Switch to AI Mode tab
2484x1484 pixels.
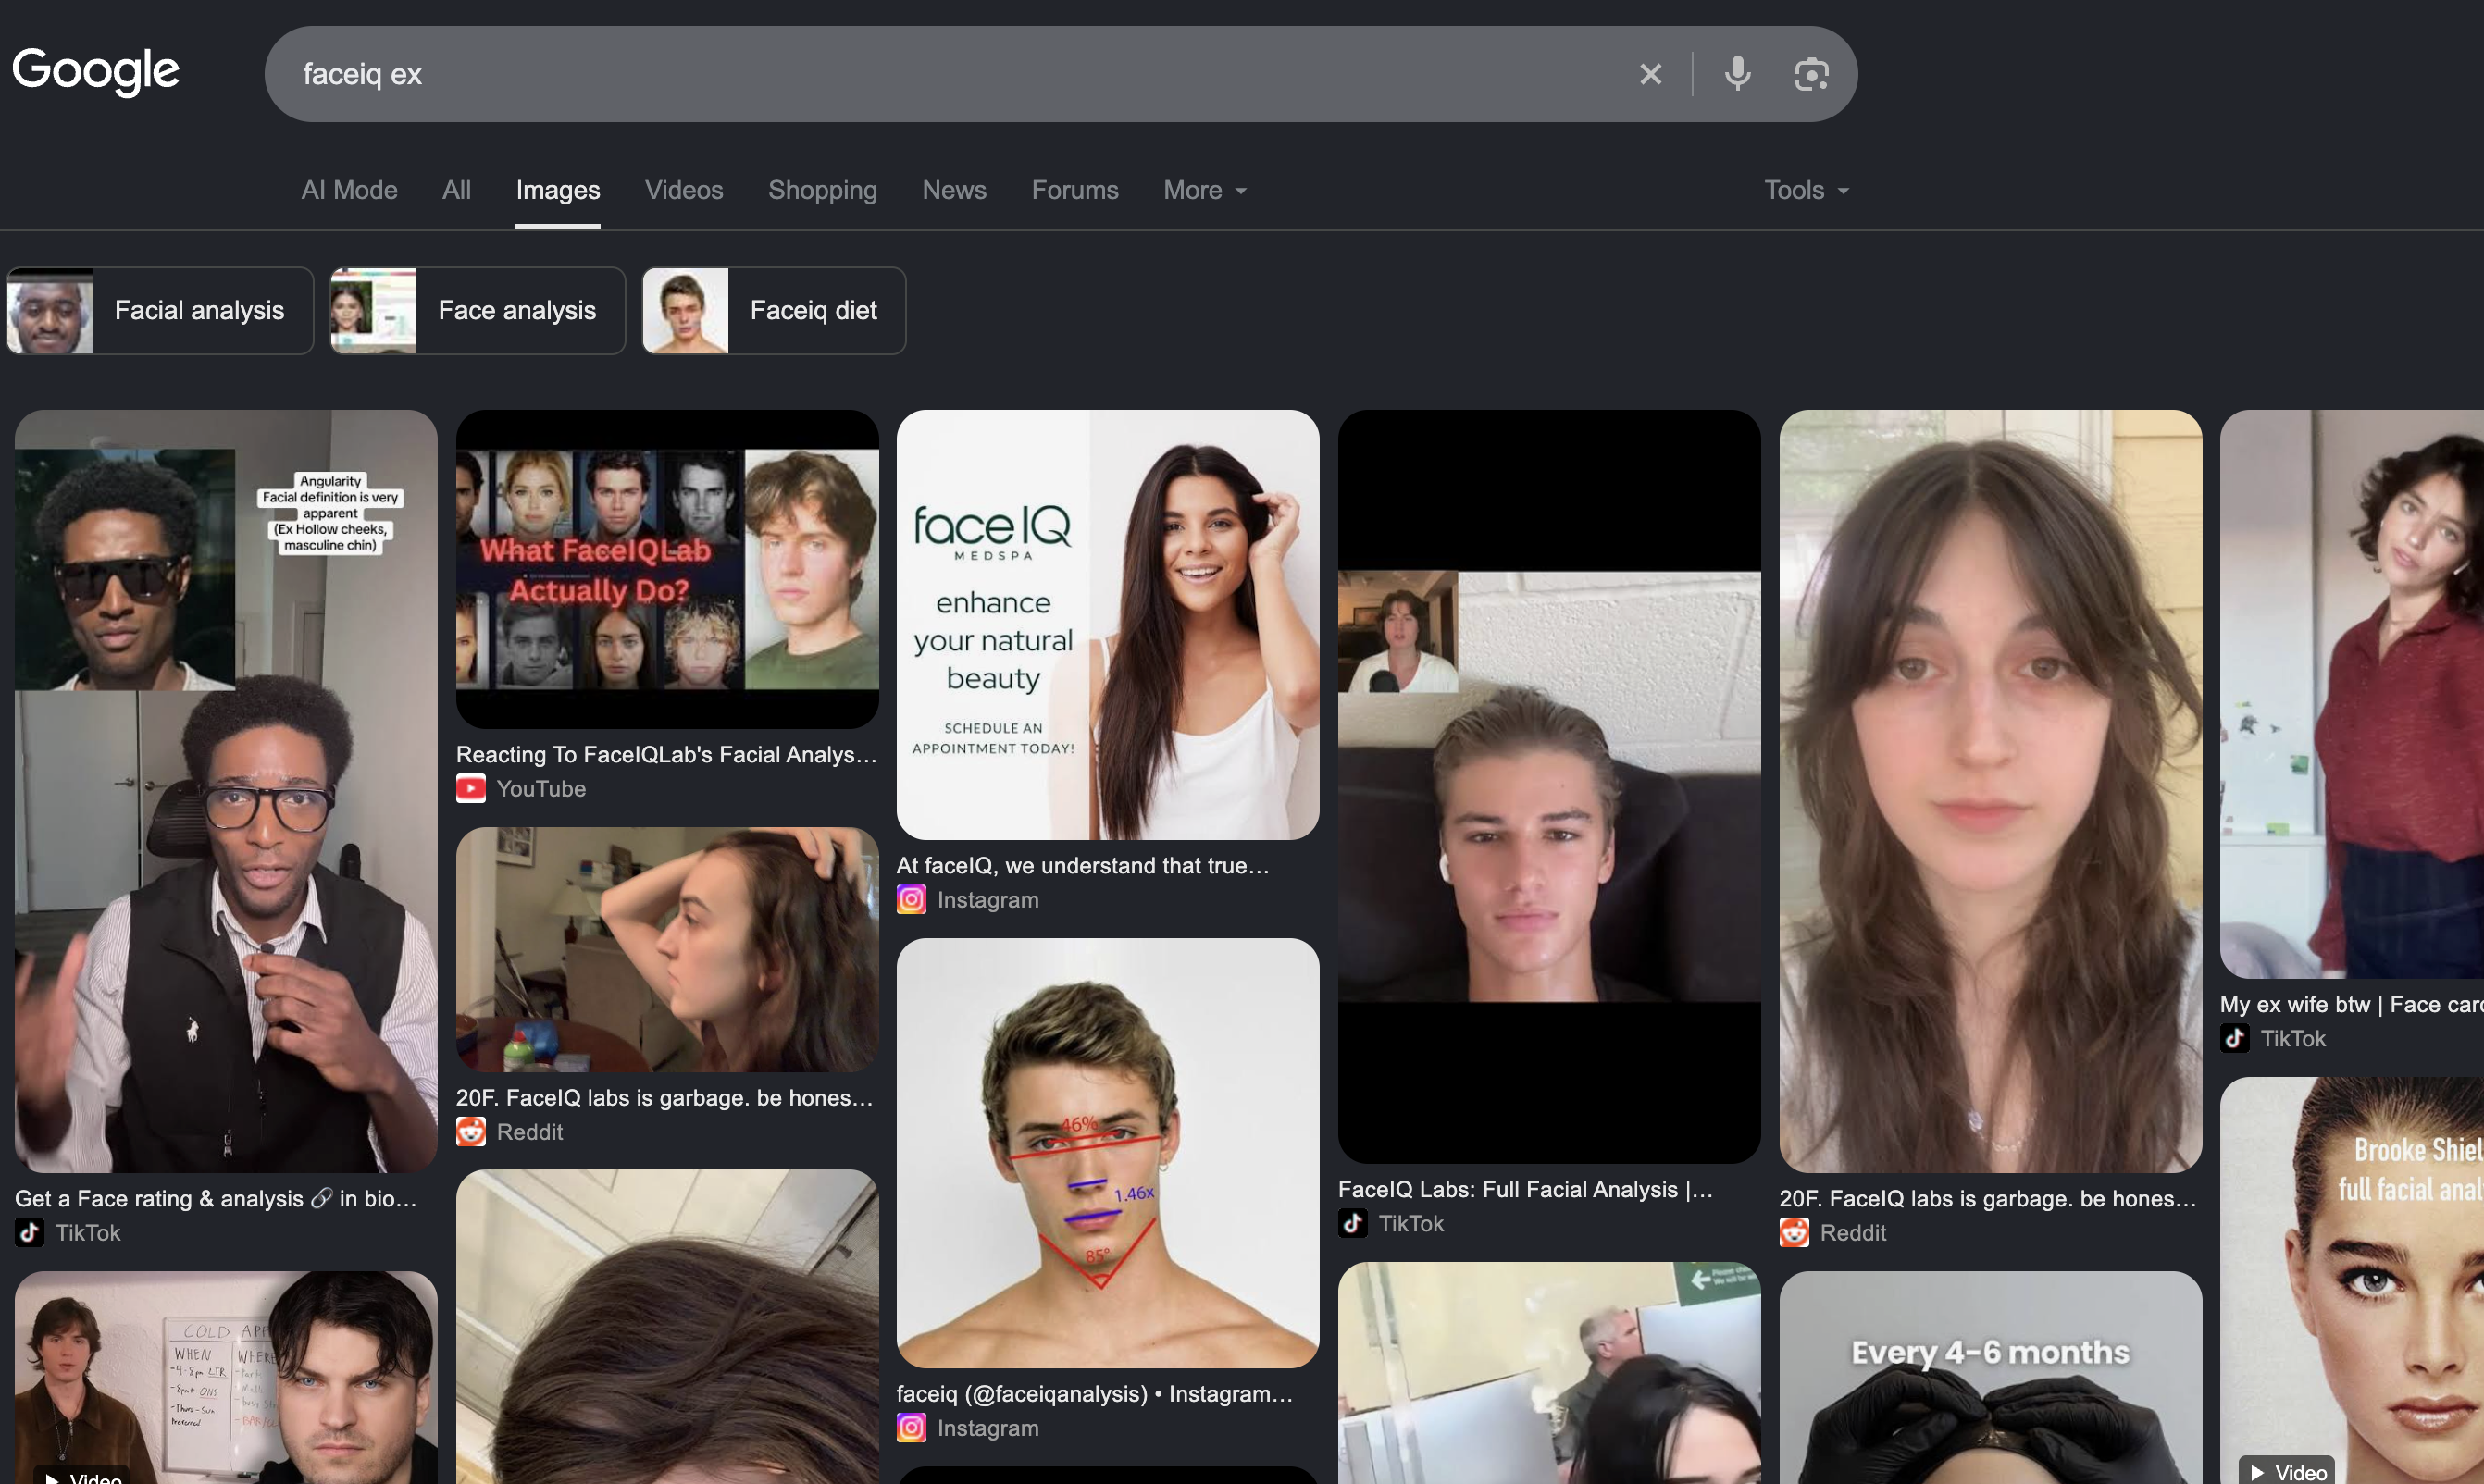pyautogui.click(x=350, y=190)
